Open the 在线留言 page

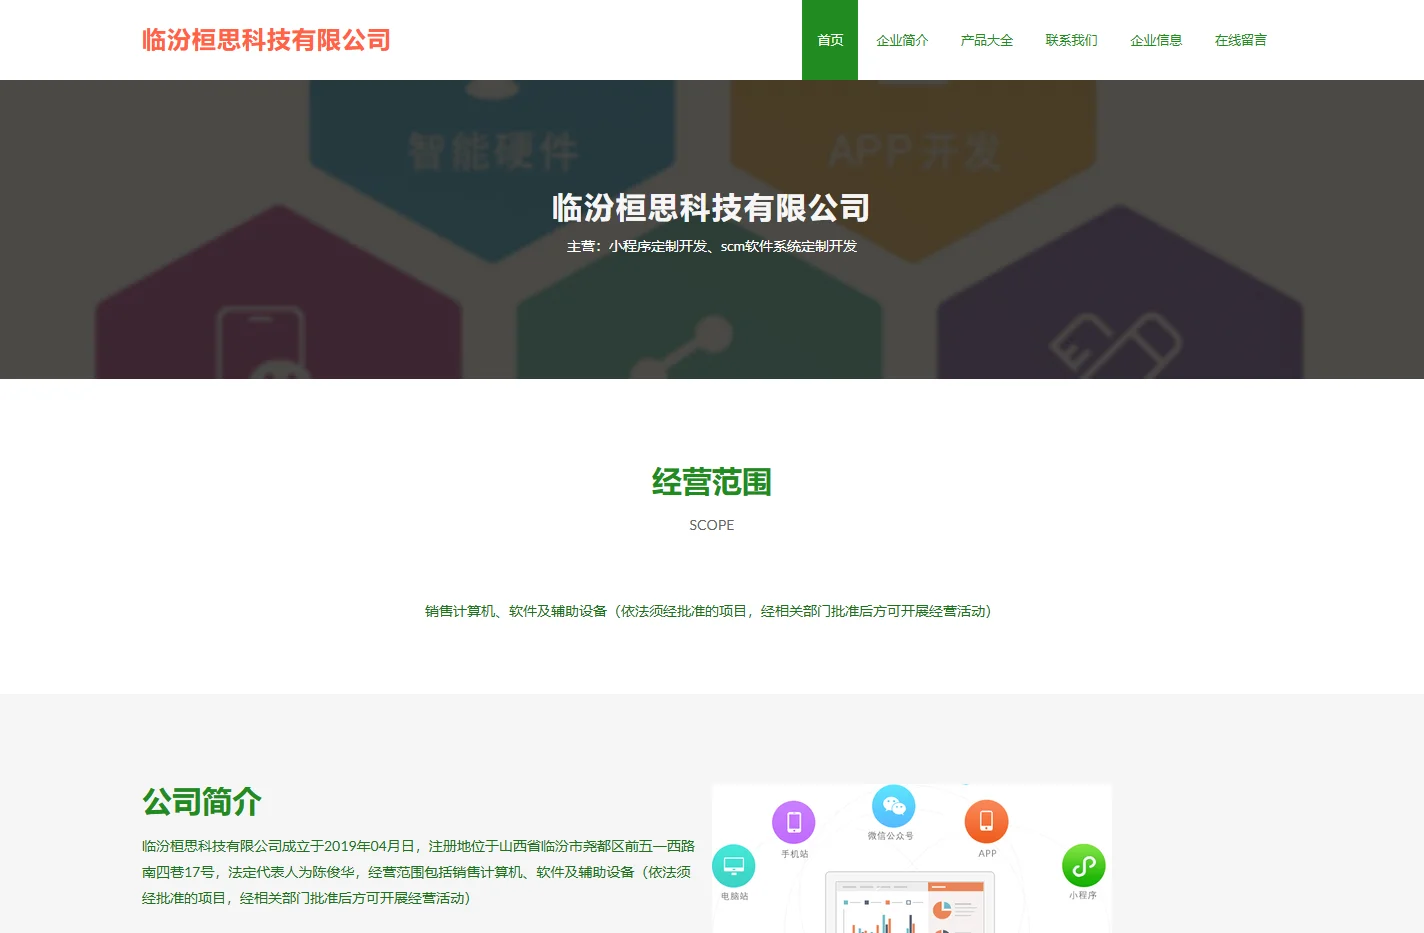point(1240,40)
